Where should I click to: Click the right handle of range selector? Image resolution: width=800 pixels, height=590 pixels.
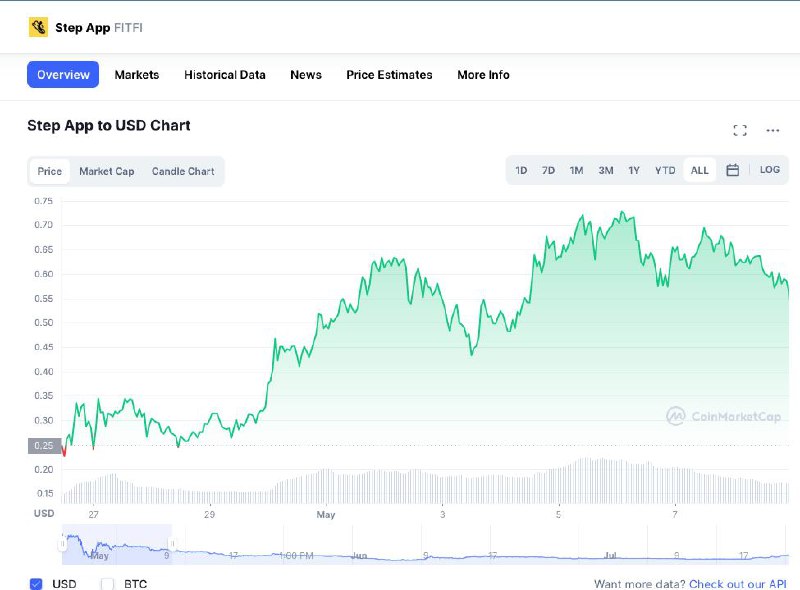coord(172,544)
